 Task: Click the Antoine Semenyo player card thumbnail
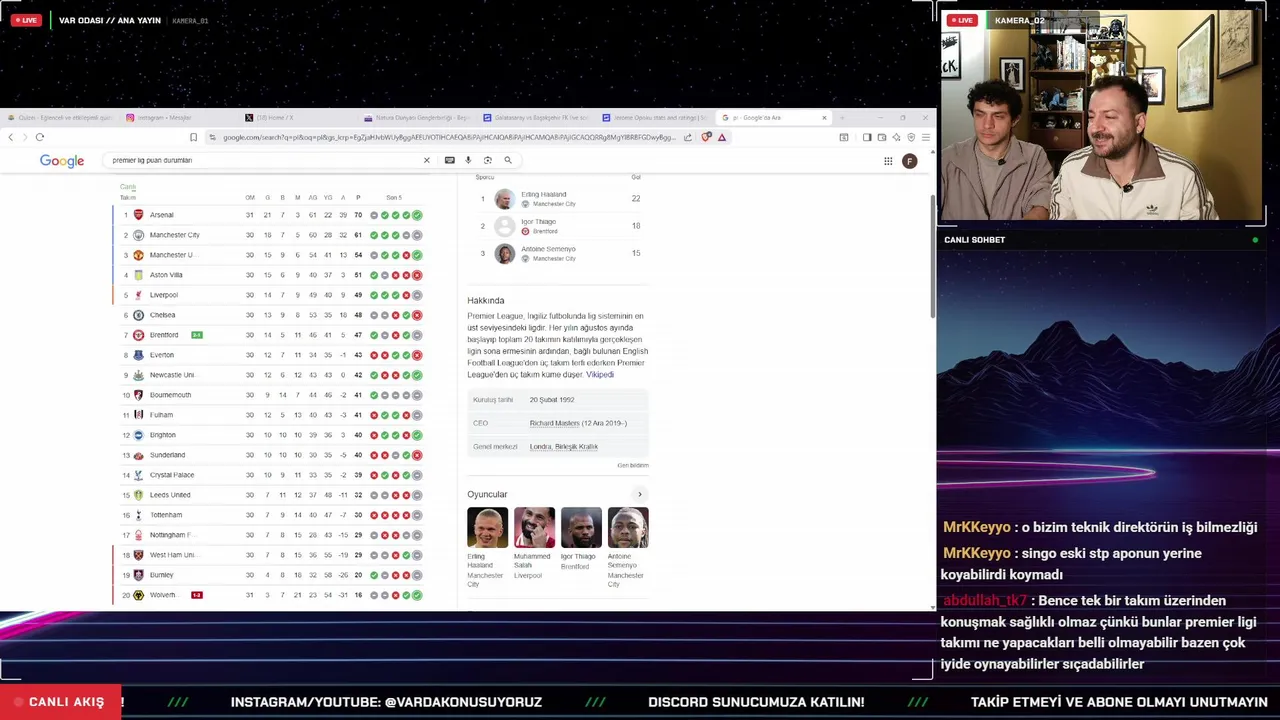(x=628, y=528)
